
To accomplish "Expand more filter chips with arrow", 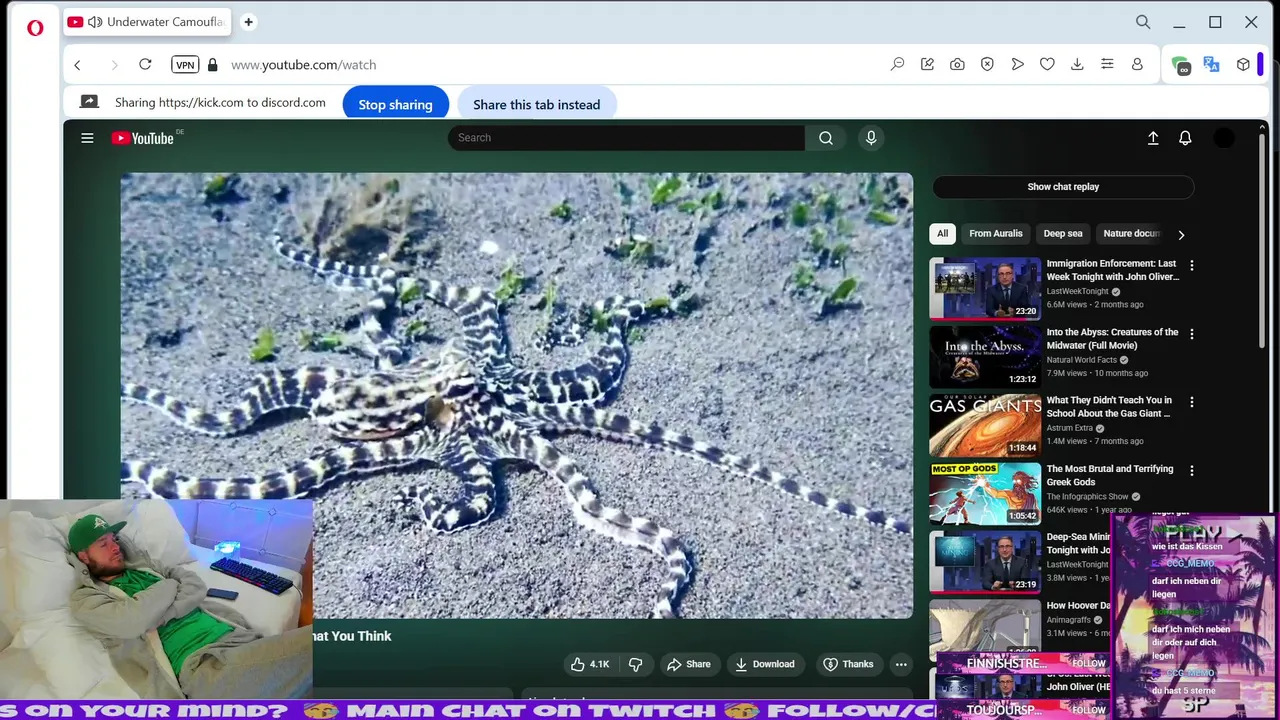I will coord(1181,235).
